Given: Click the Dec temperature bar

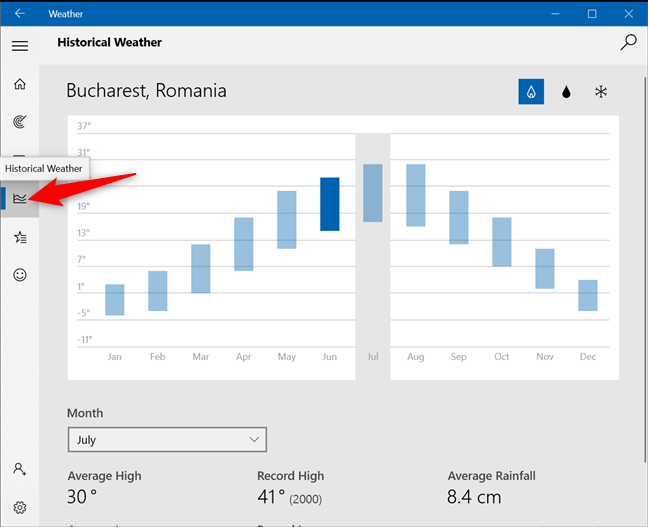Looking at the screenshot, I should [587, 295].
